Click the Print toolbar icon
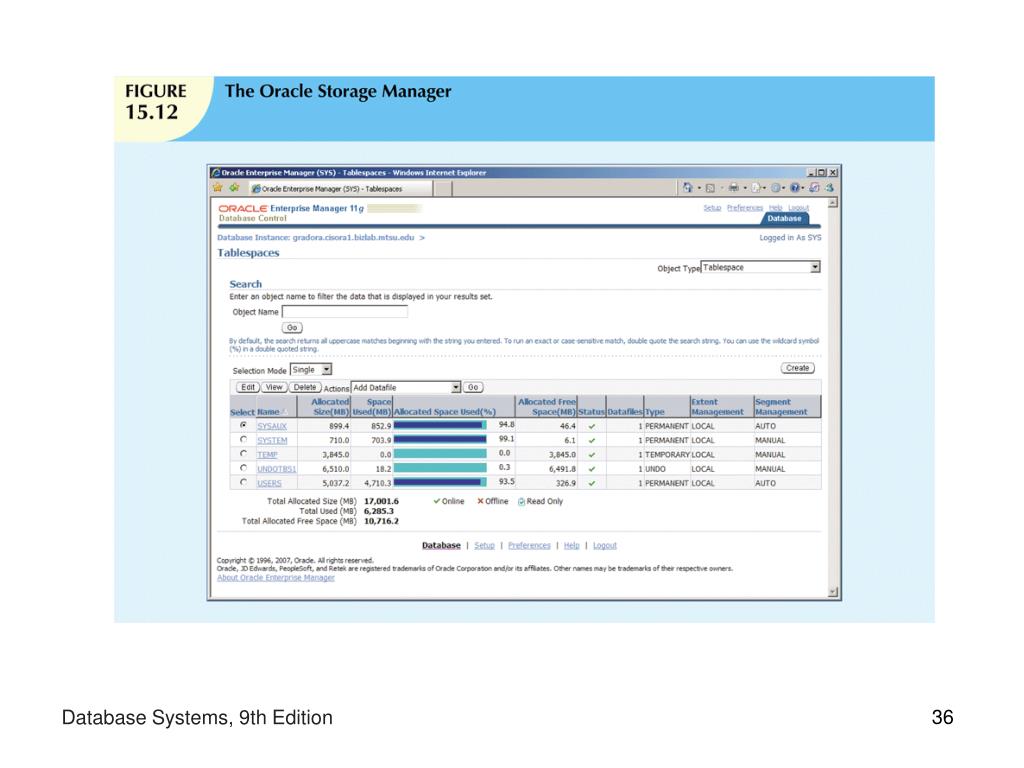1024x768 pixels. [733, 187]
